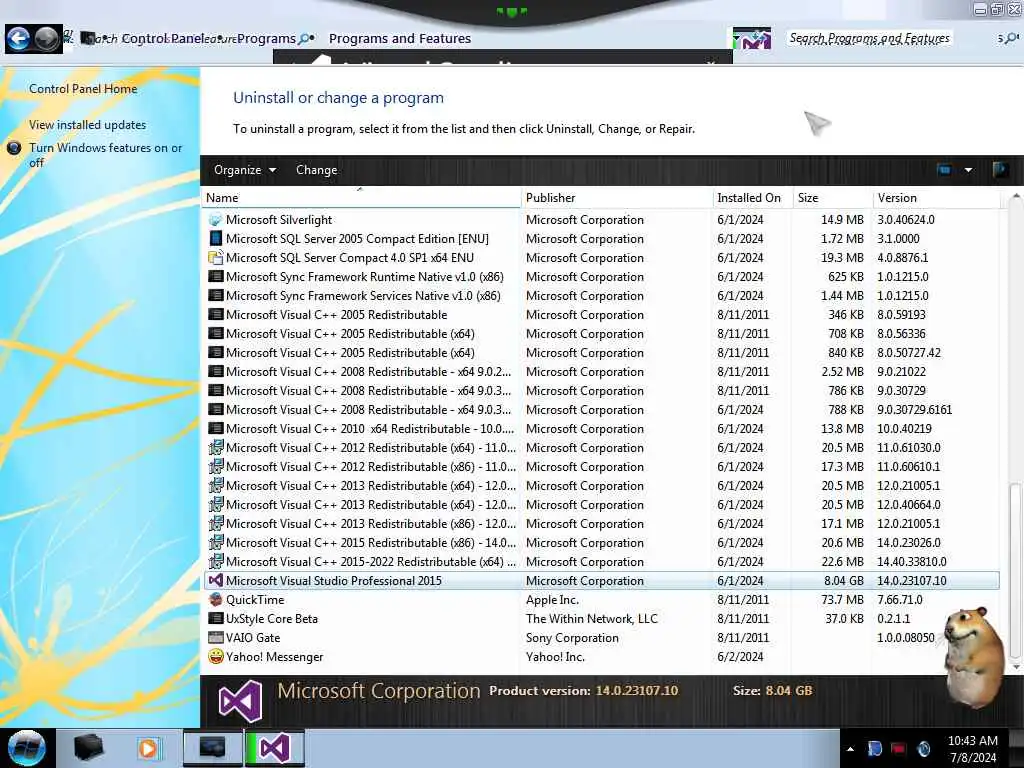
Task: Click the Change toolbar button
Action: pos(317,170)
